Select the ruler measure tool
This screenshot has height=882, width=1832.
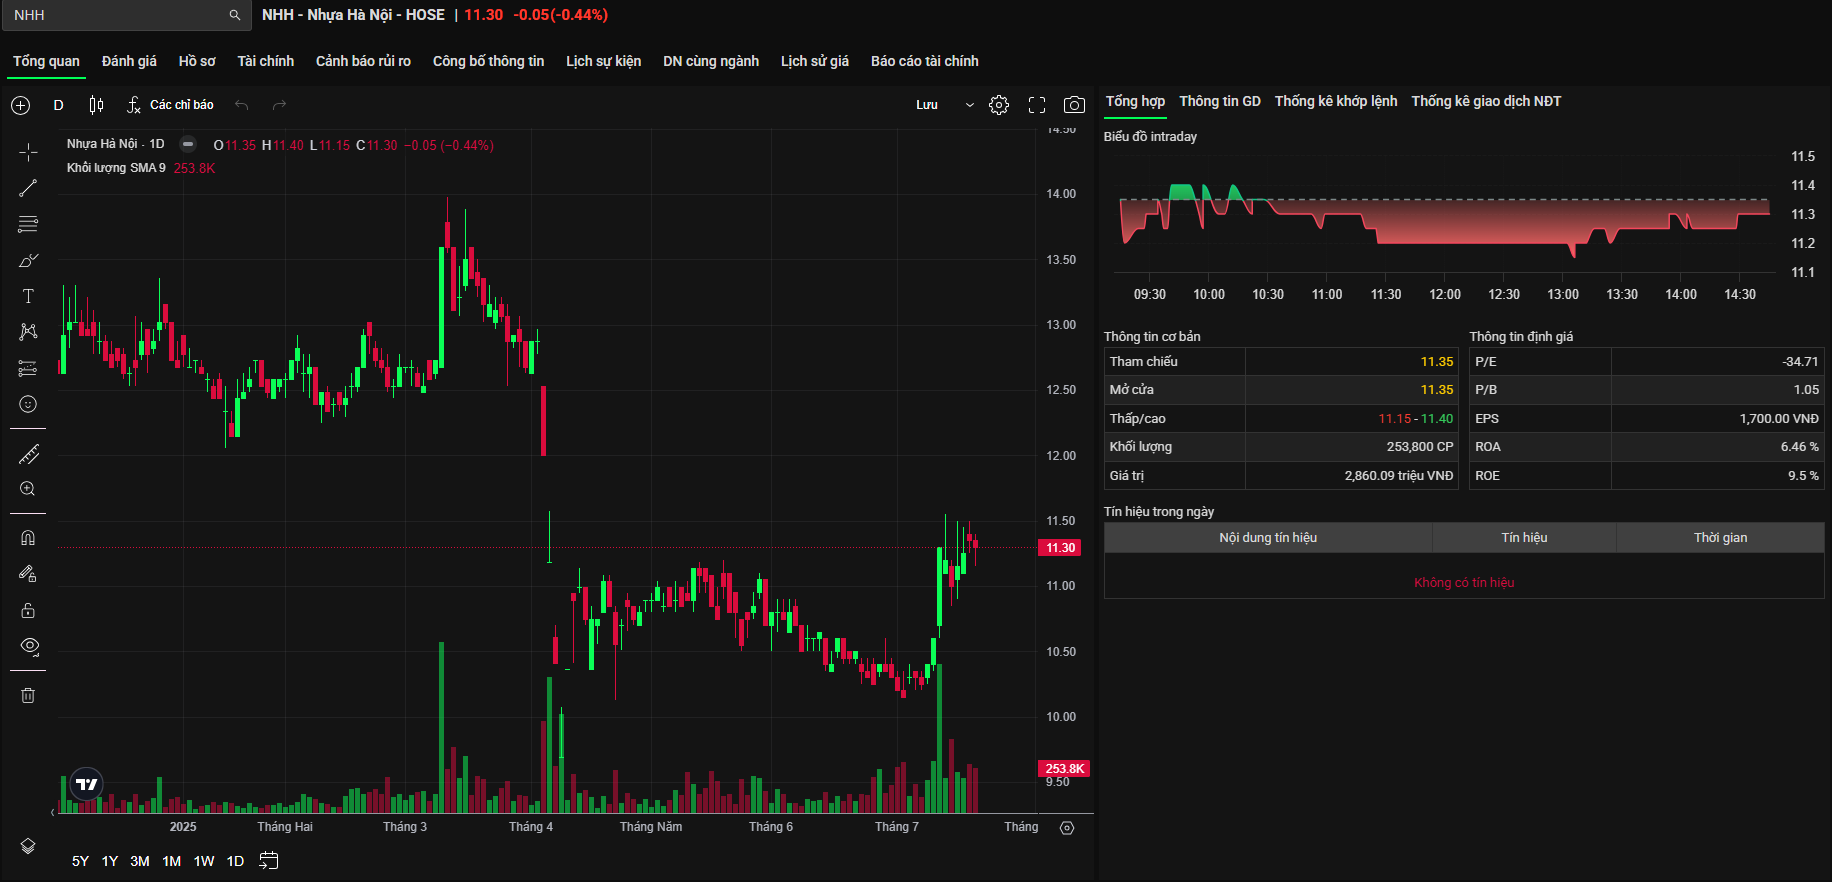click(x=28, y=454)
